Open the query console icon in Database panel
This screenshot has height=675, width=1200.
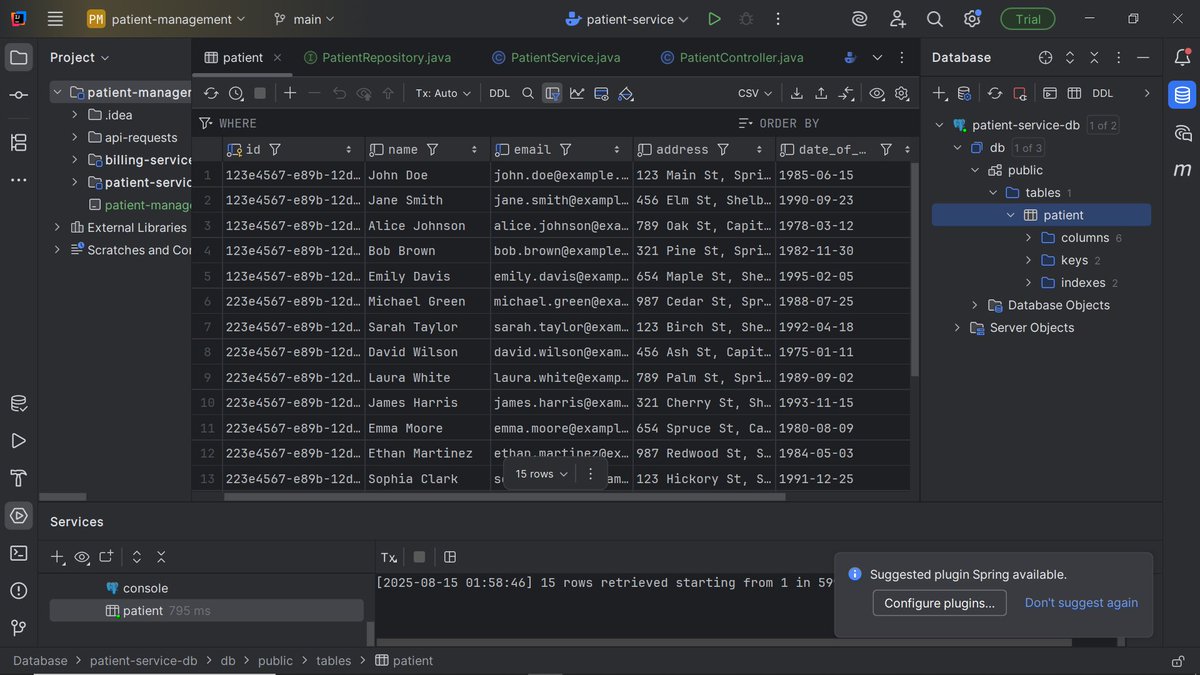[1050, 93]
